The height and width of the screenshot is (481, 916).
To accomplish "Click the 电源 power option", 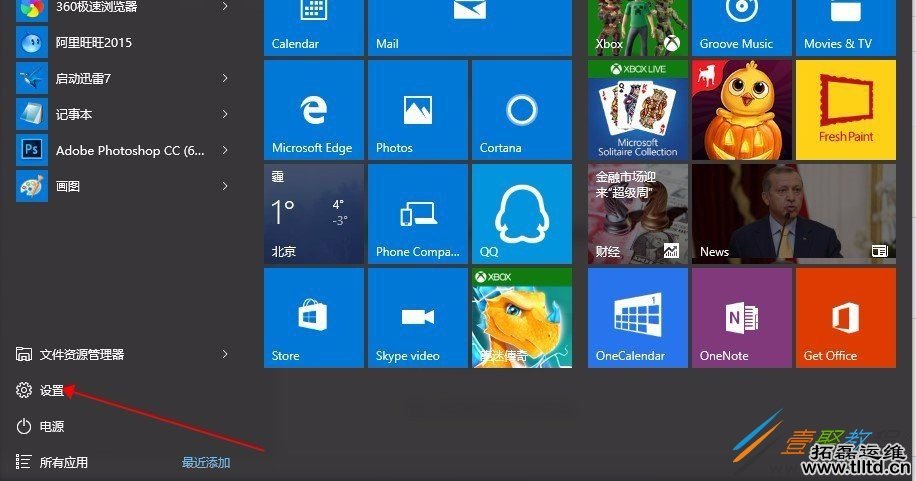I will [40, 427].
